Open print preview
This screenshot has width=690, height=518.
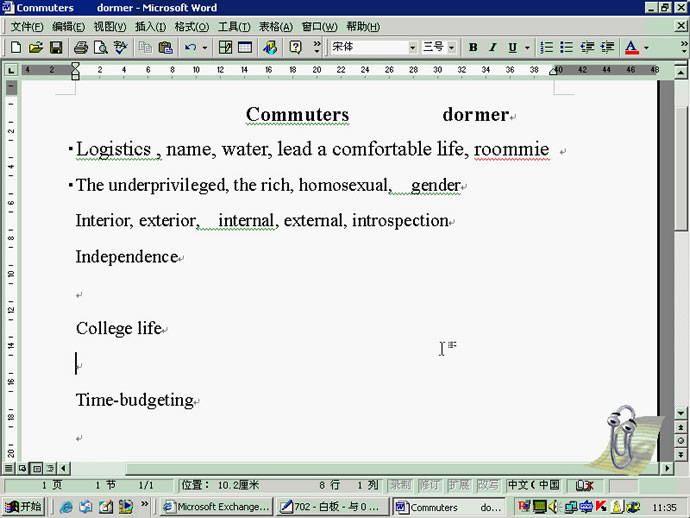click(101, 47)
